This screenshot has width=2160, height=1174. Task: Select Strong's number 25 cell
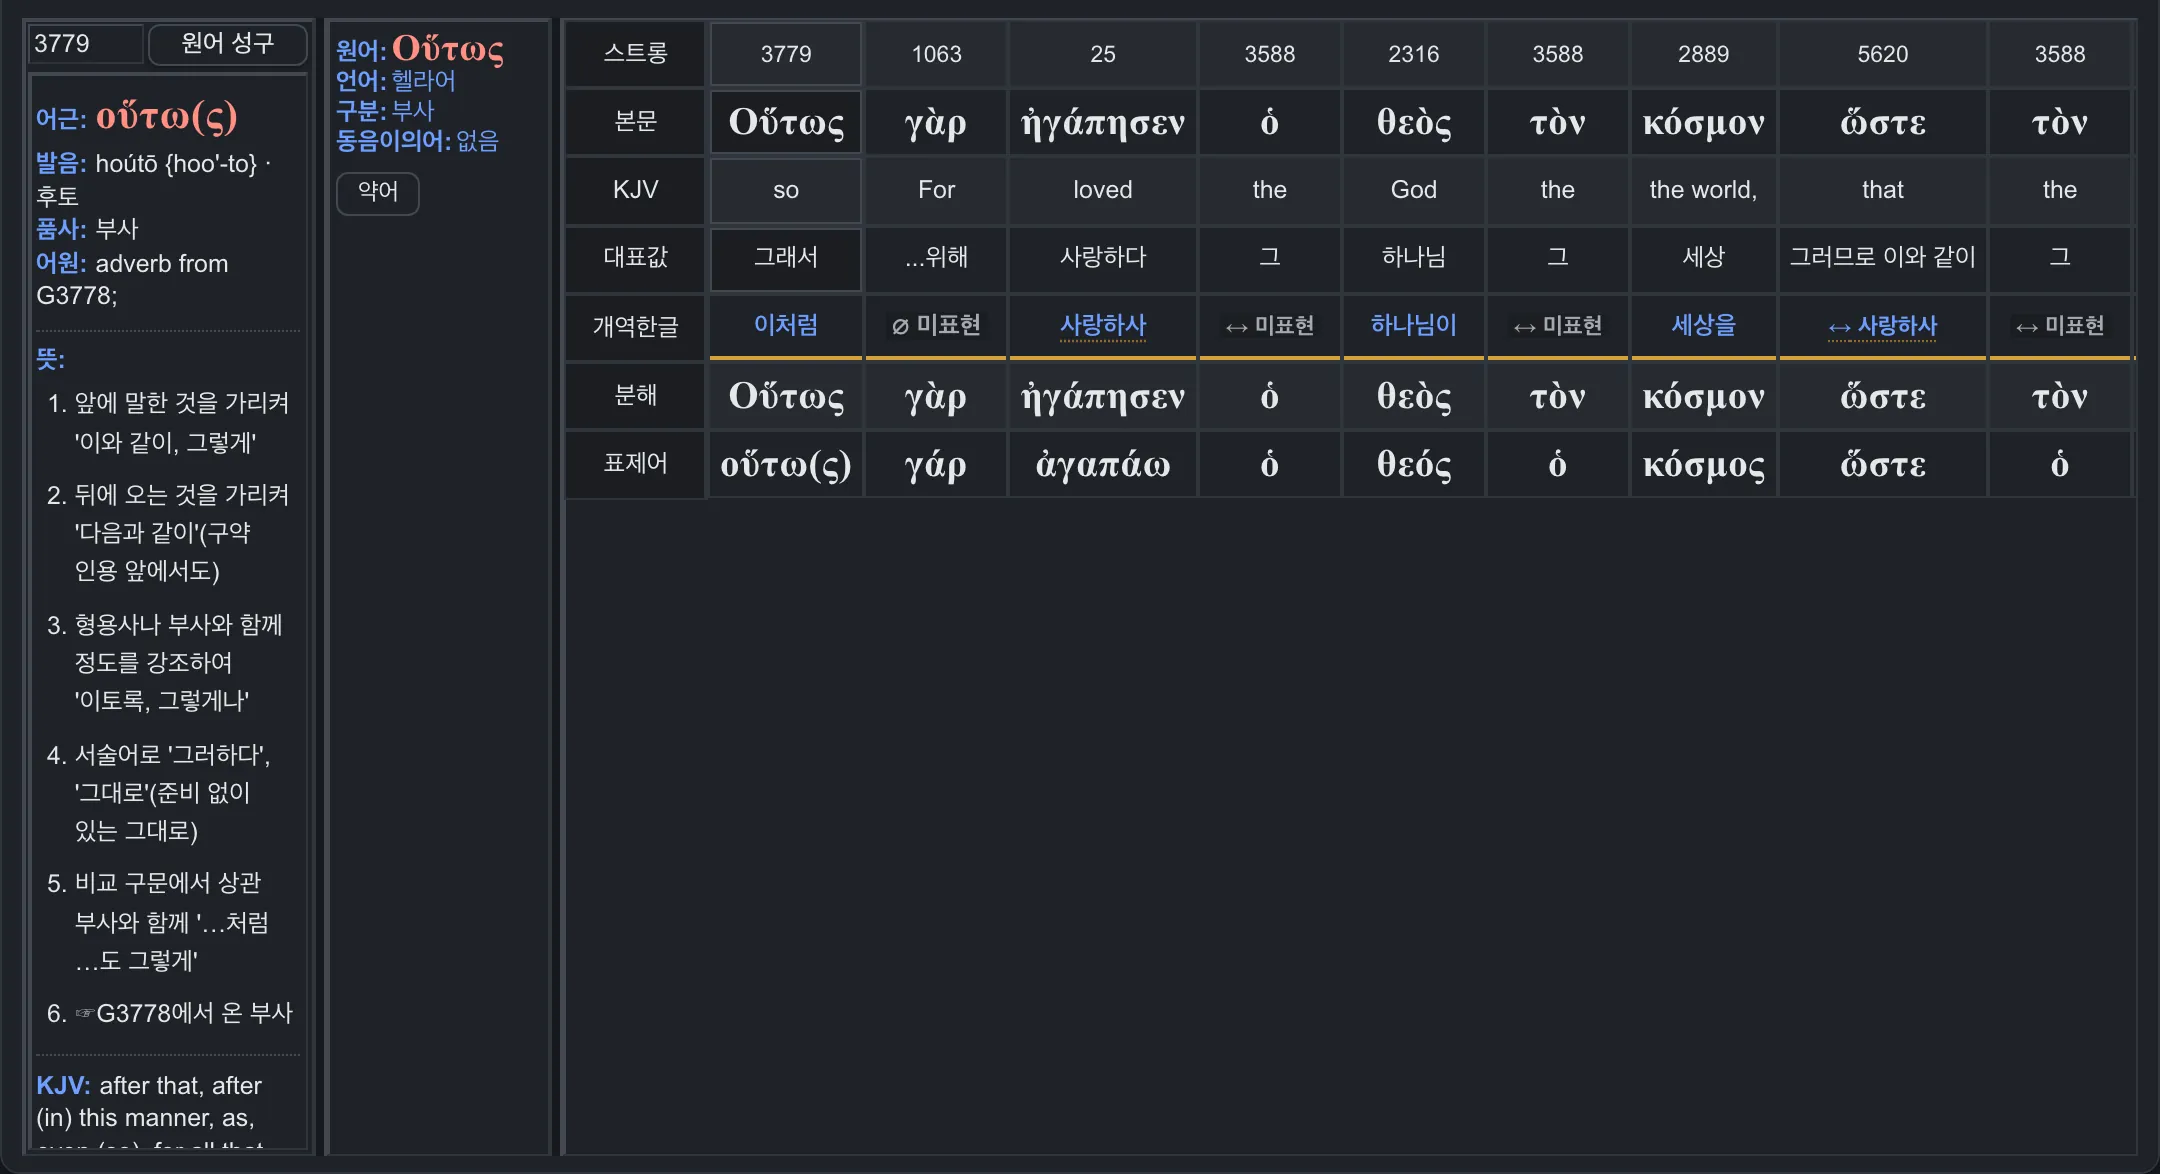click(1102, 54)
